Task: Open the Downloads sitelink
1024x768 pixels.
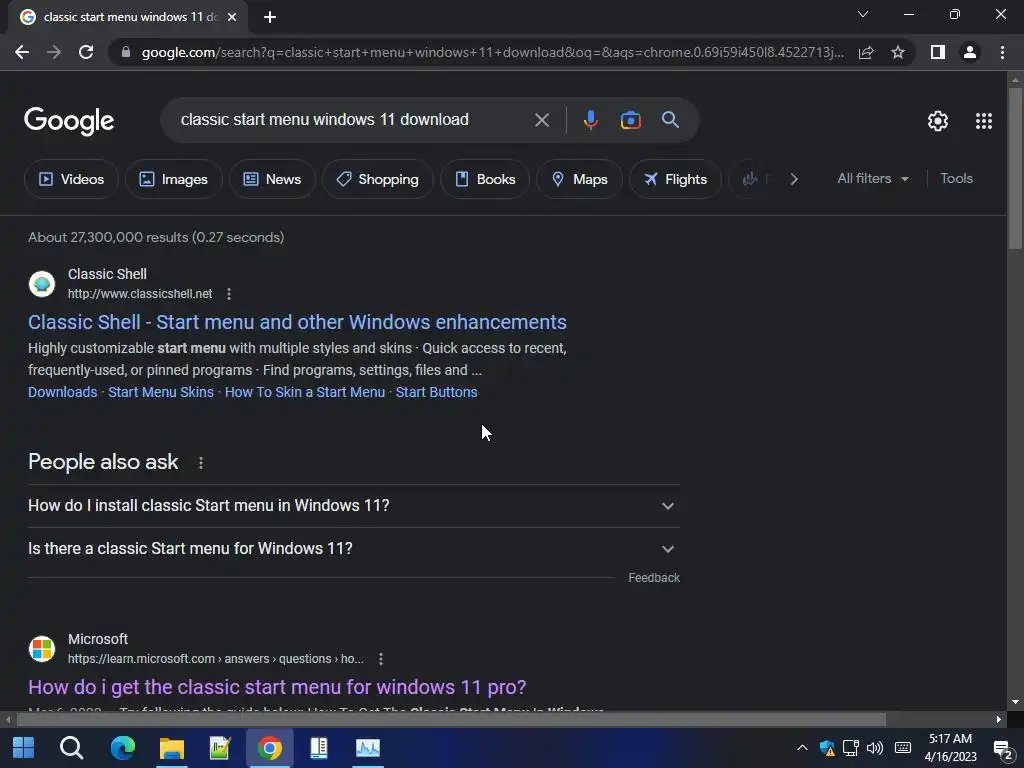Action: click(x=63, y=392)
